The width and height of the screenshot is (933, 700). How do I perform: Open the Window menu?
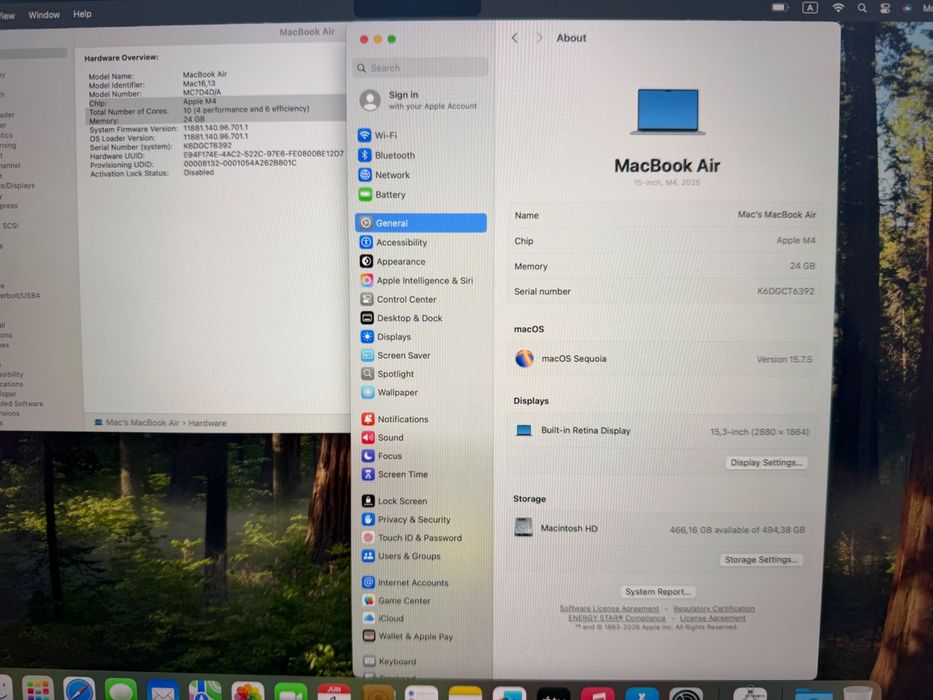click(x=44, y=14)
